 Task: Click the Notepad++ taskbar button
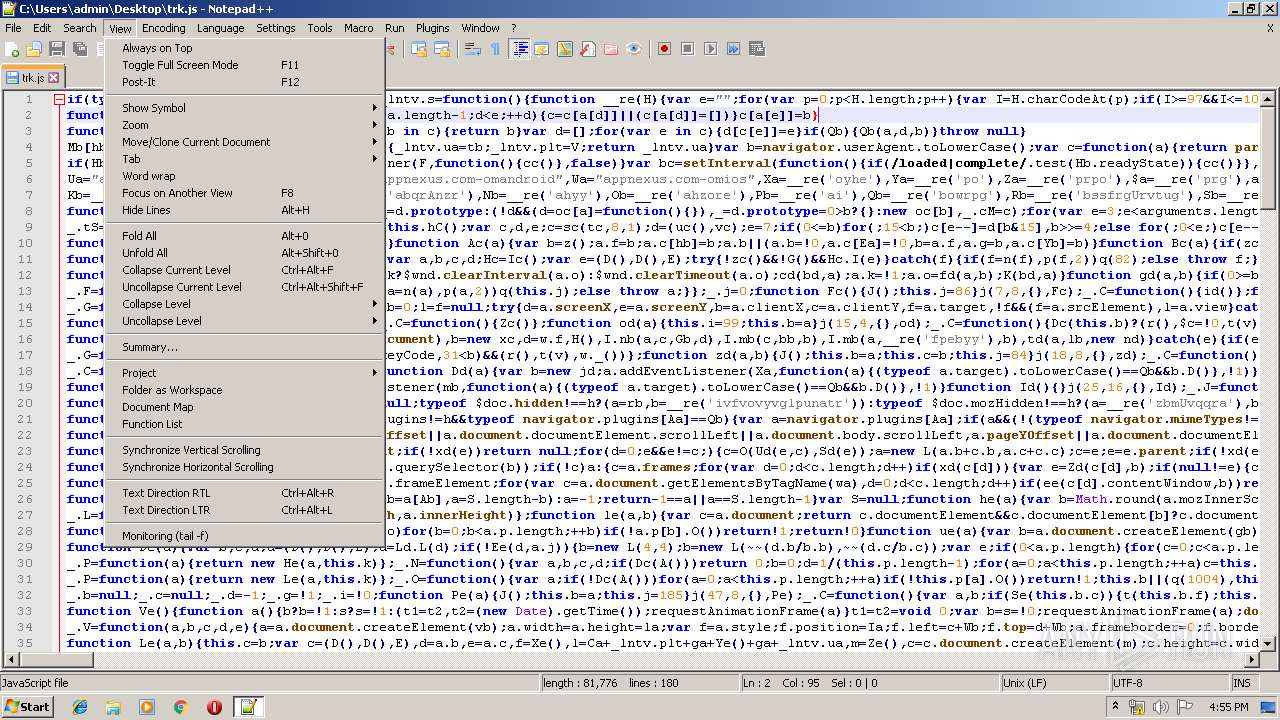pyautogui.click(x=248, y=707)
